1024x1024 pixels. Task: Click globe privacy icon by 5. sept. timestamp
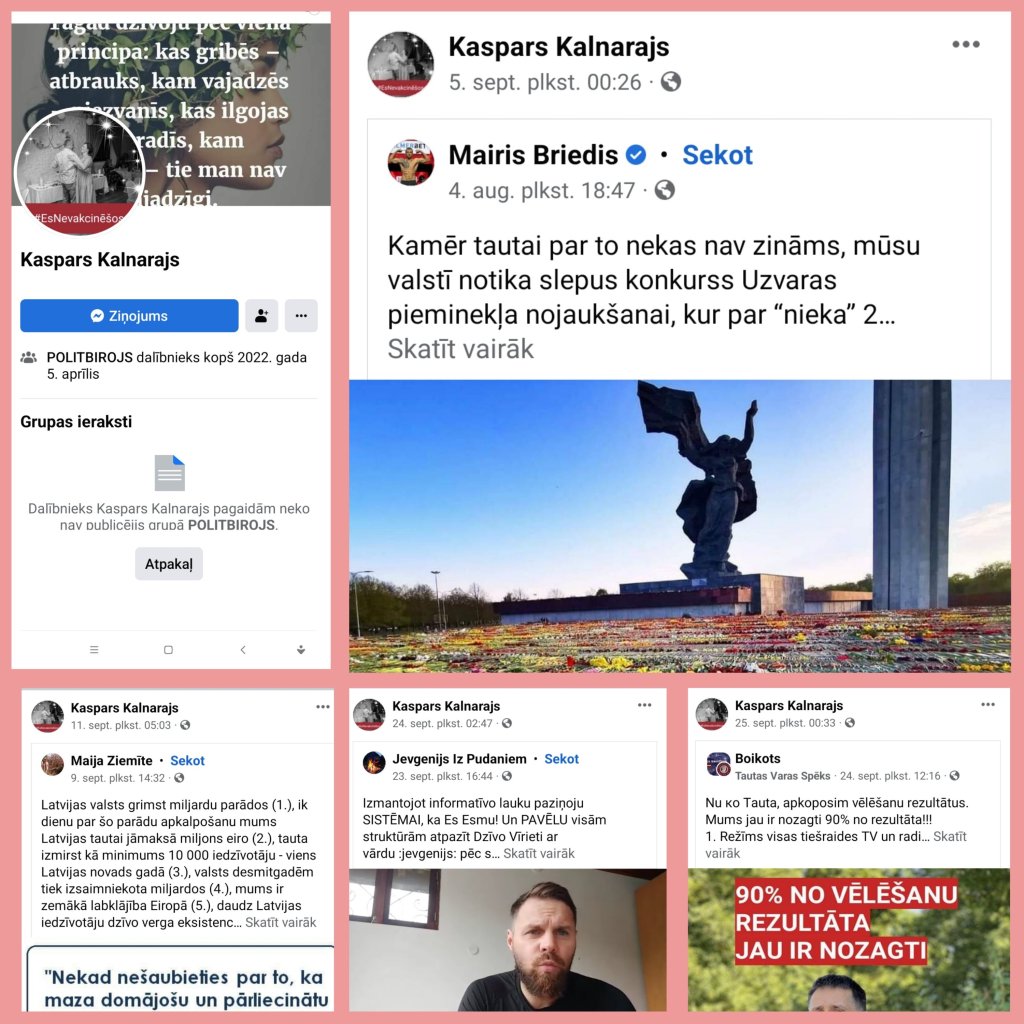(x=671, y=82)
